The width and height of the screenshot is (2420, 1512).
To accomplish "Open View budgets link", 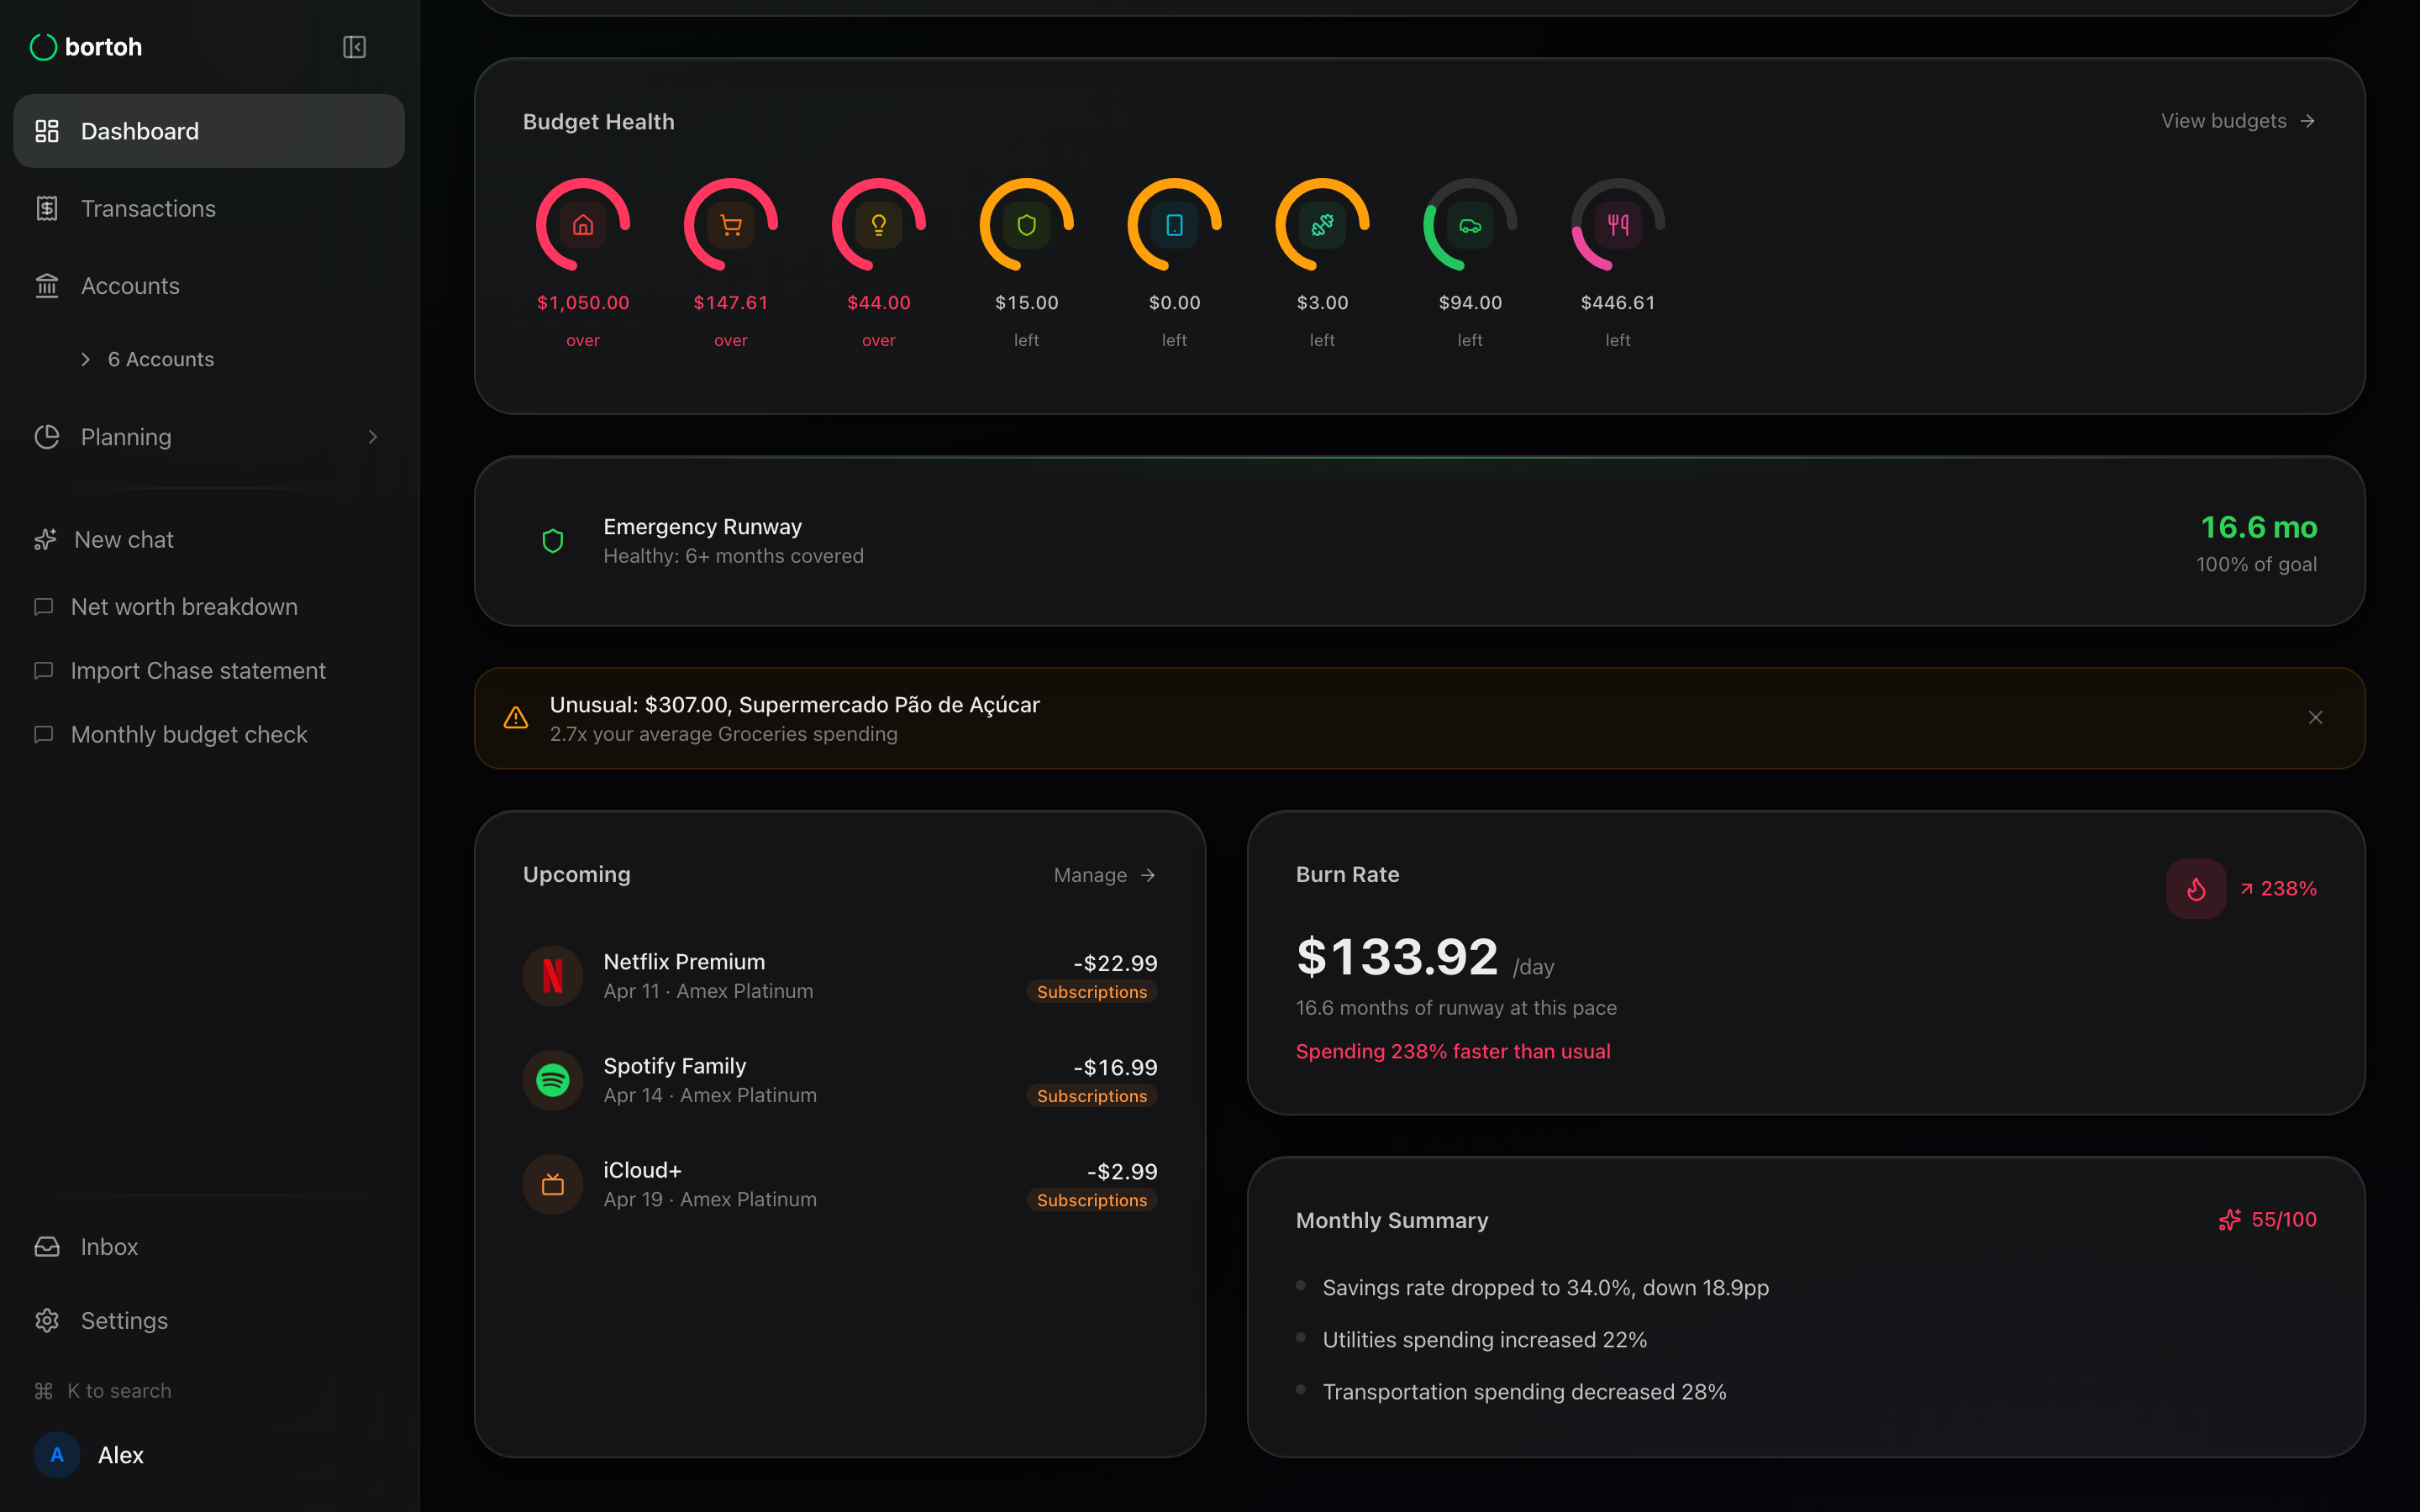I will 2237,121.
